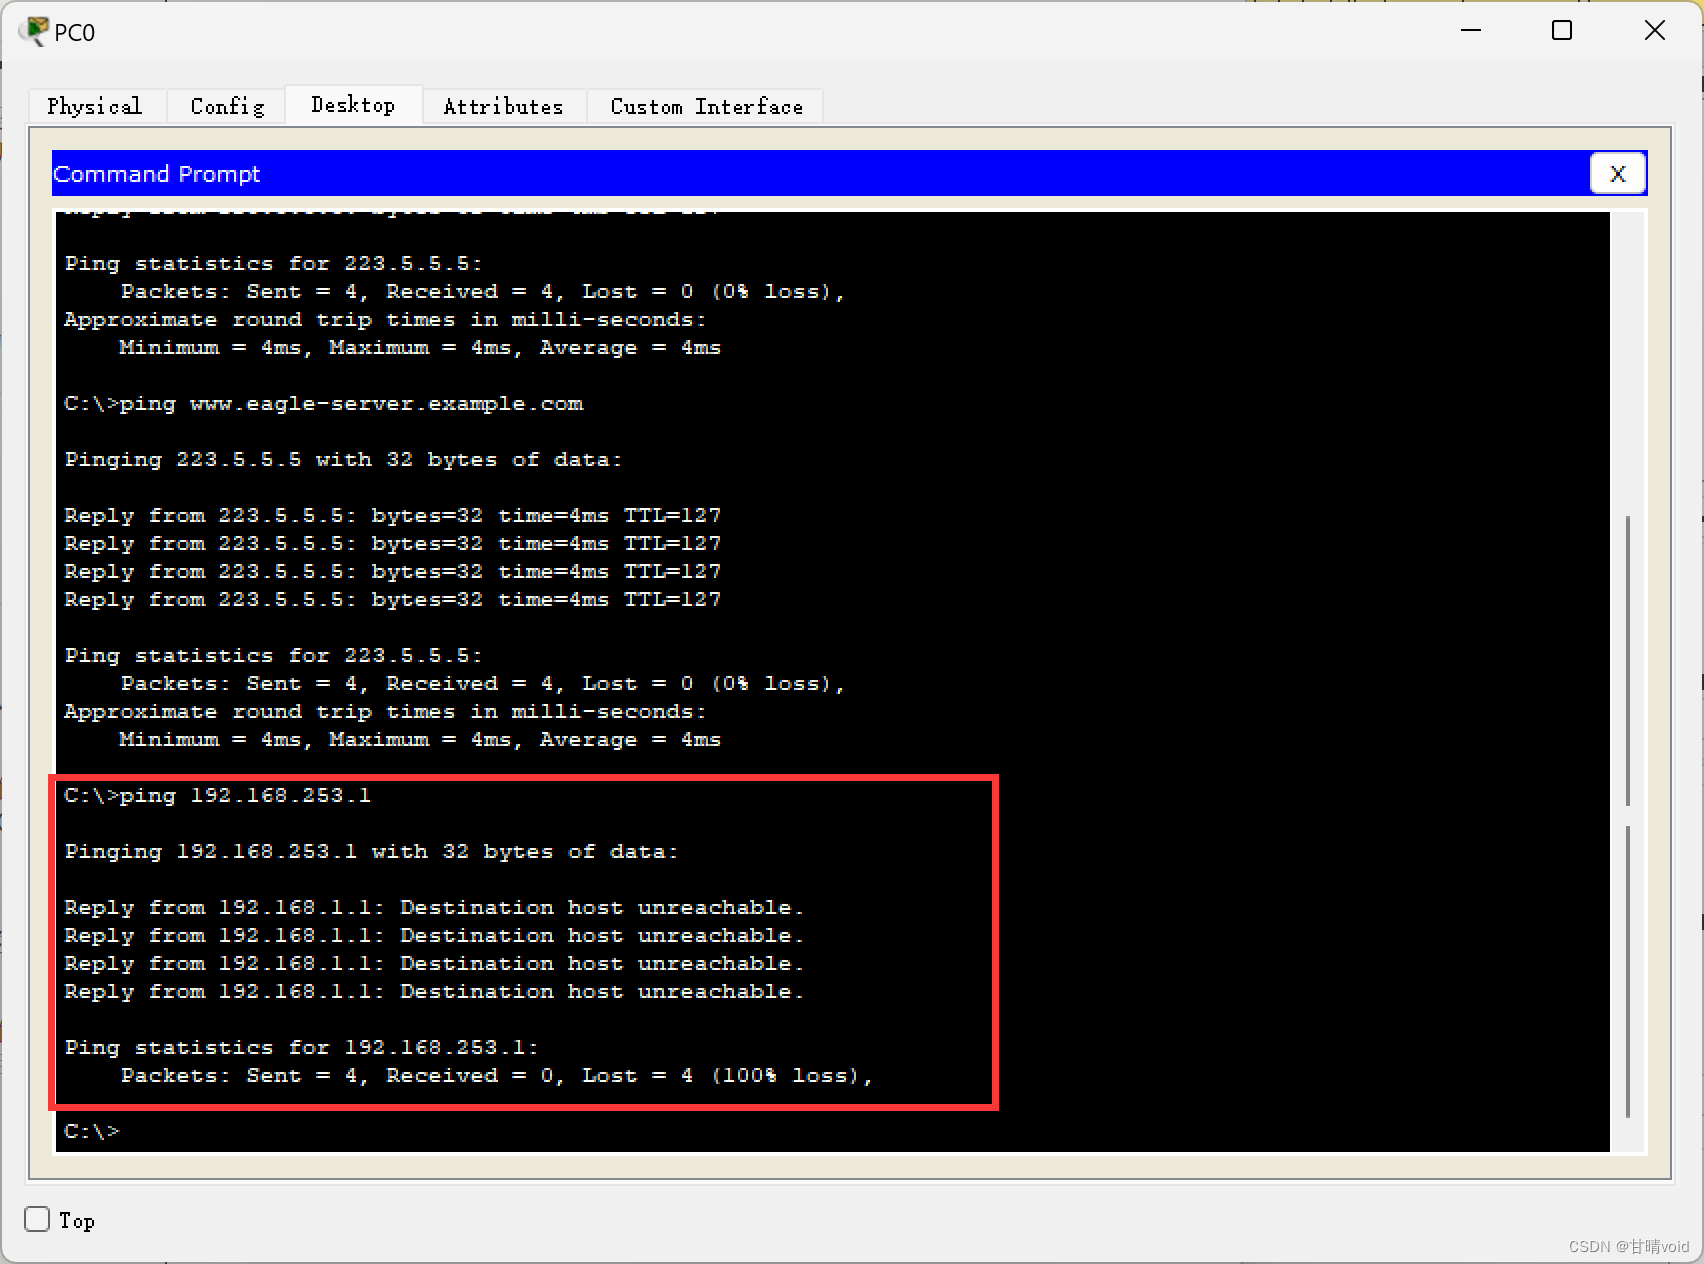Close the PC0 window
This screenshot has height=1264, width=1704.
[x=1654, y=31]
